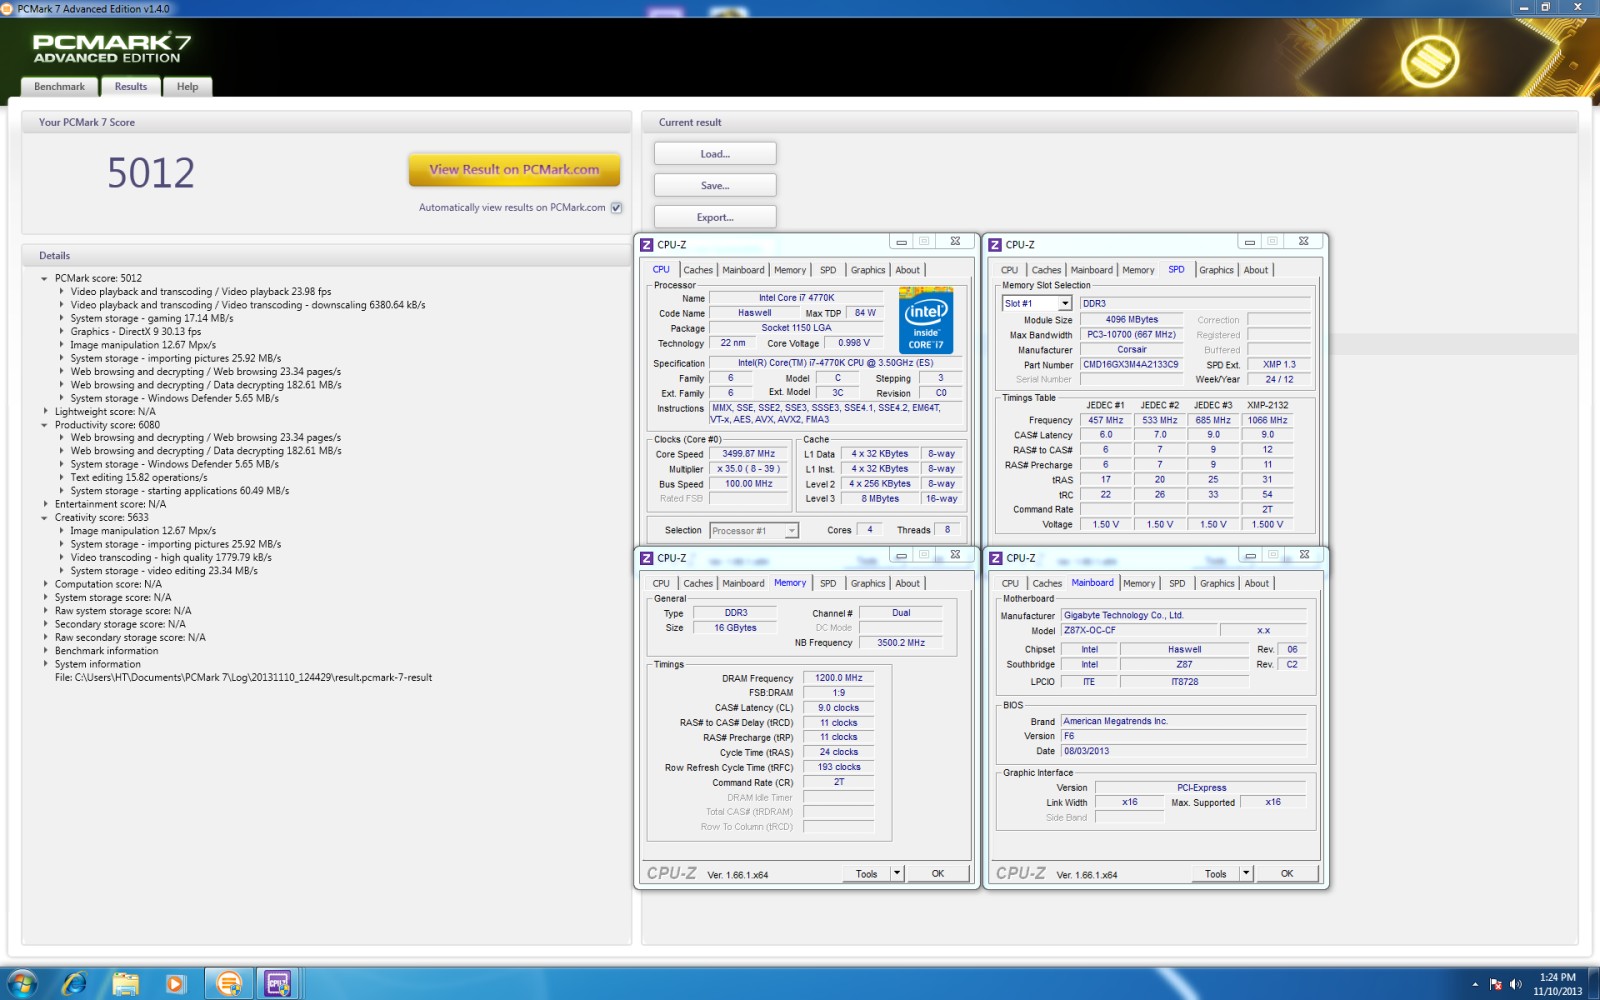Open Caches tab in CPU-Z Processor window
1600x1000 pixels.
698,270
